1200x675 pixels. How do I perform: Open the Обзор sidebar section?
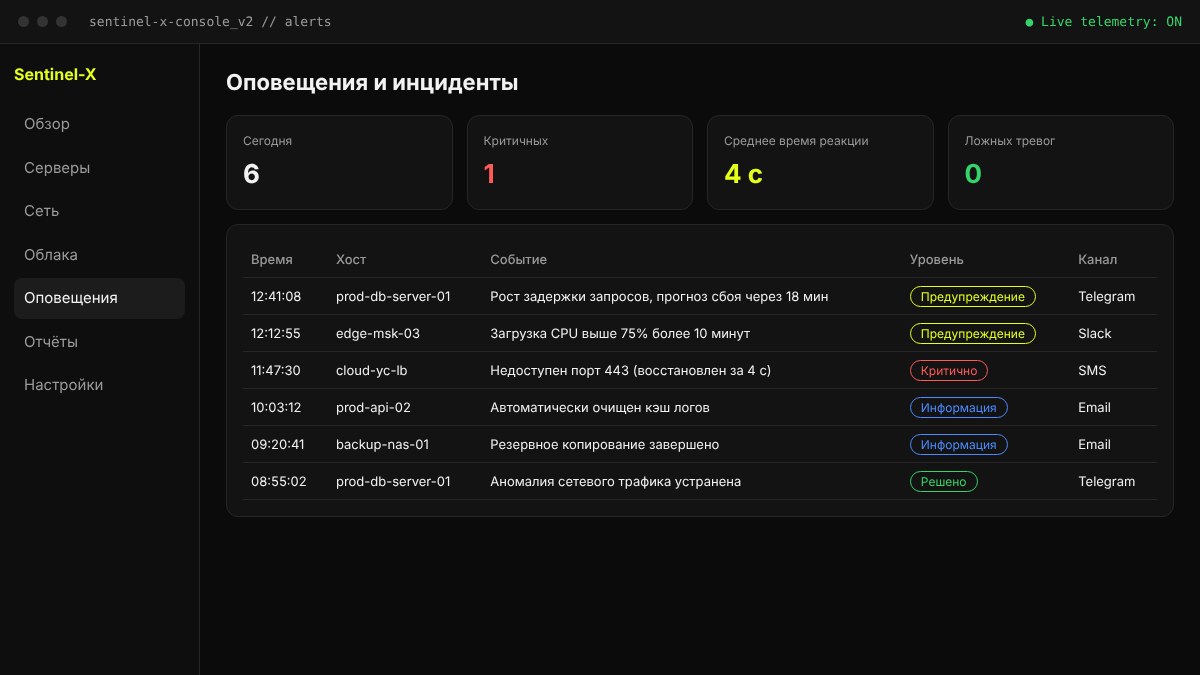tap(99, 124)
